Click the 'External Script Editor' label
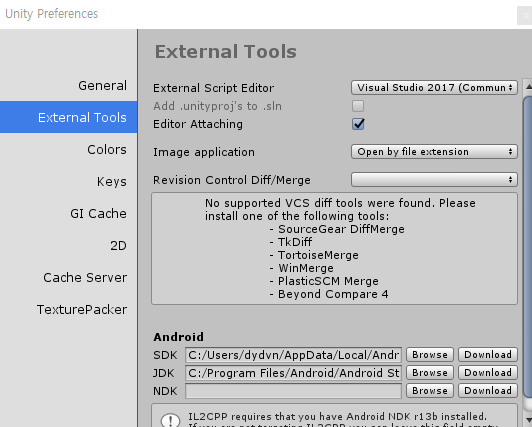Screen dimensions: 532x427 coord(213,88)
